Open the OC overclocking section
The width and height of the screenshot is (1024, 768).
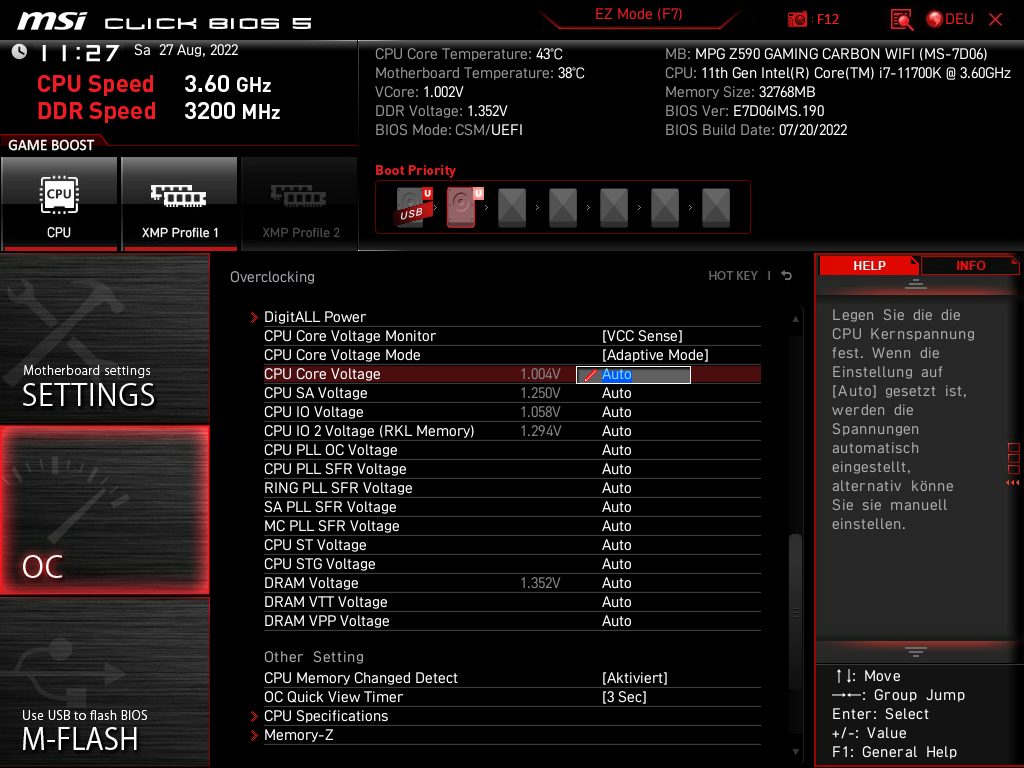coord(104,511)
